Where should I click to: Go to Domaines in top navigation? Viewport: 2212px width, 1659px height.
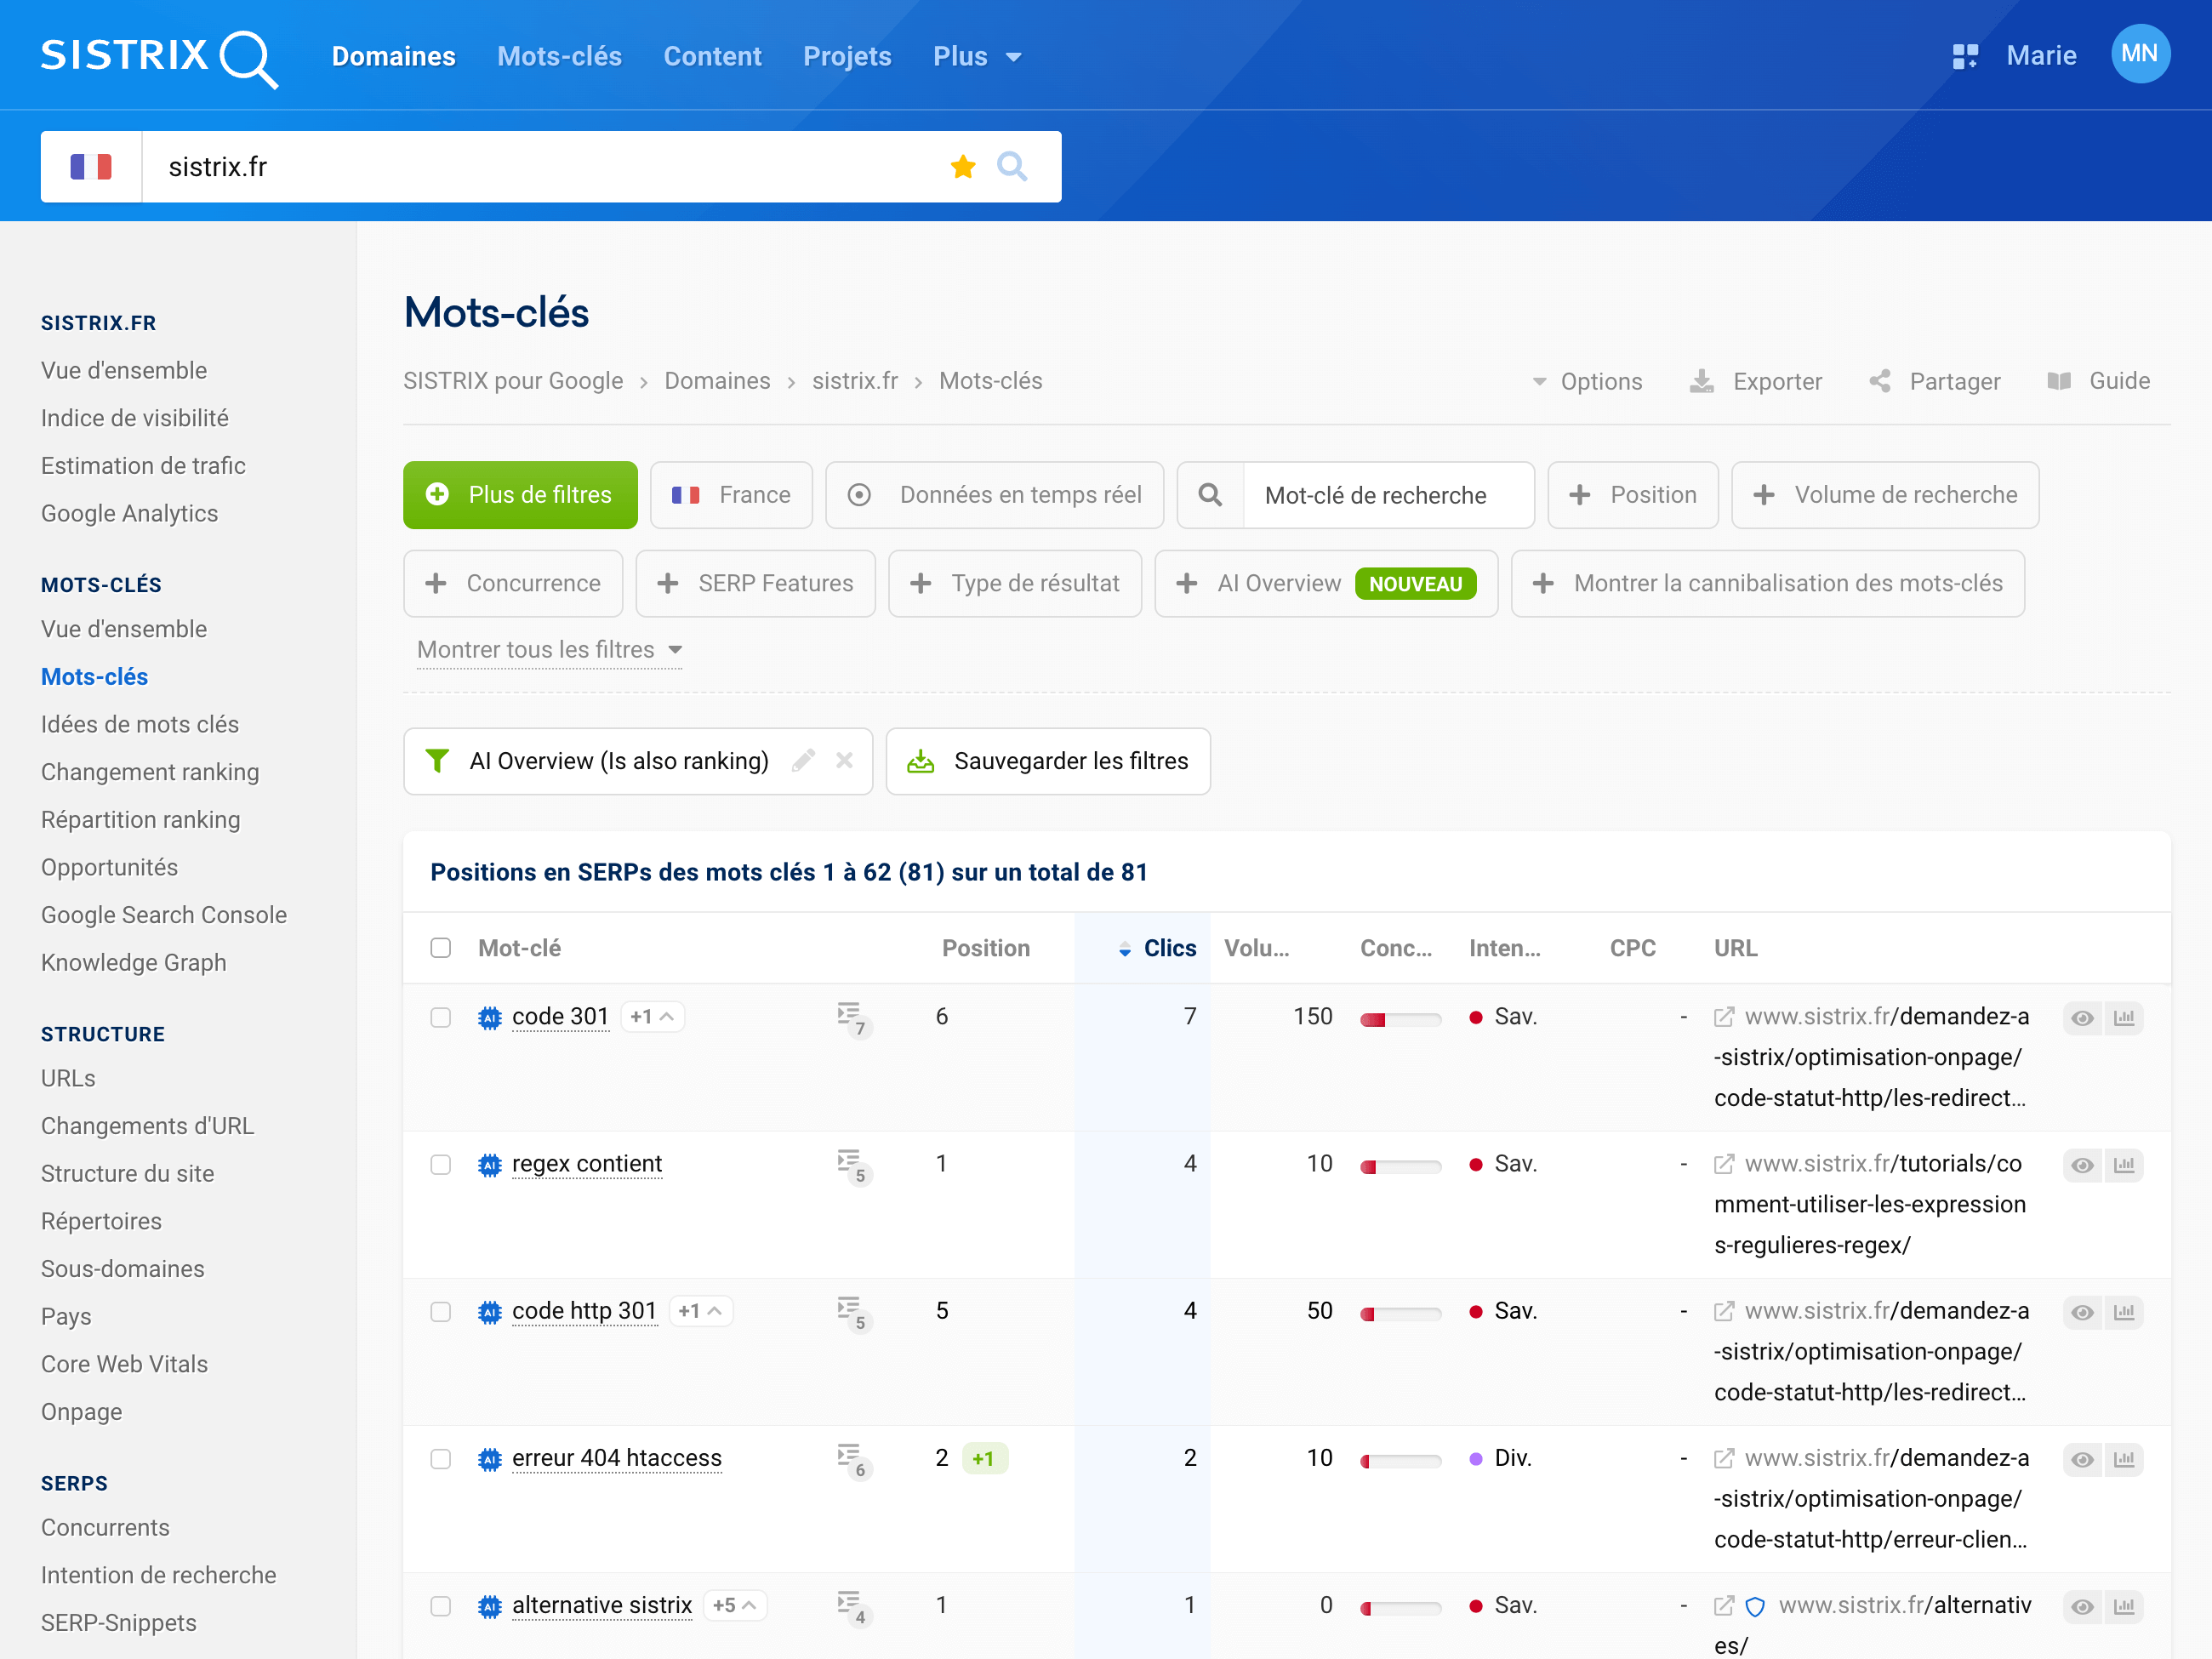coord(393,56)
